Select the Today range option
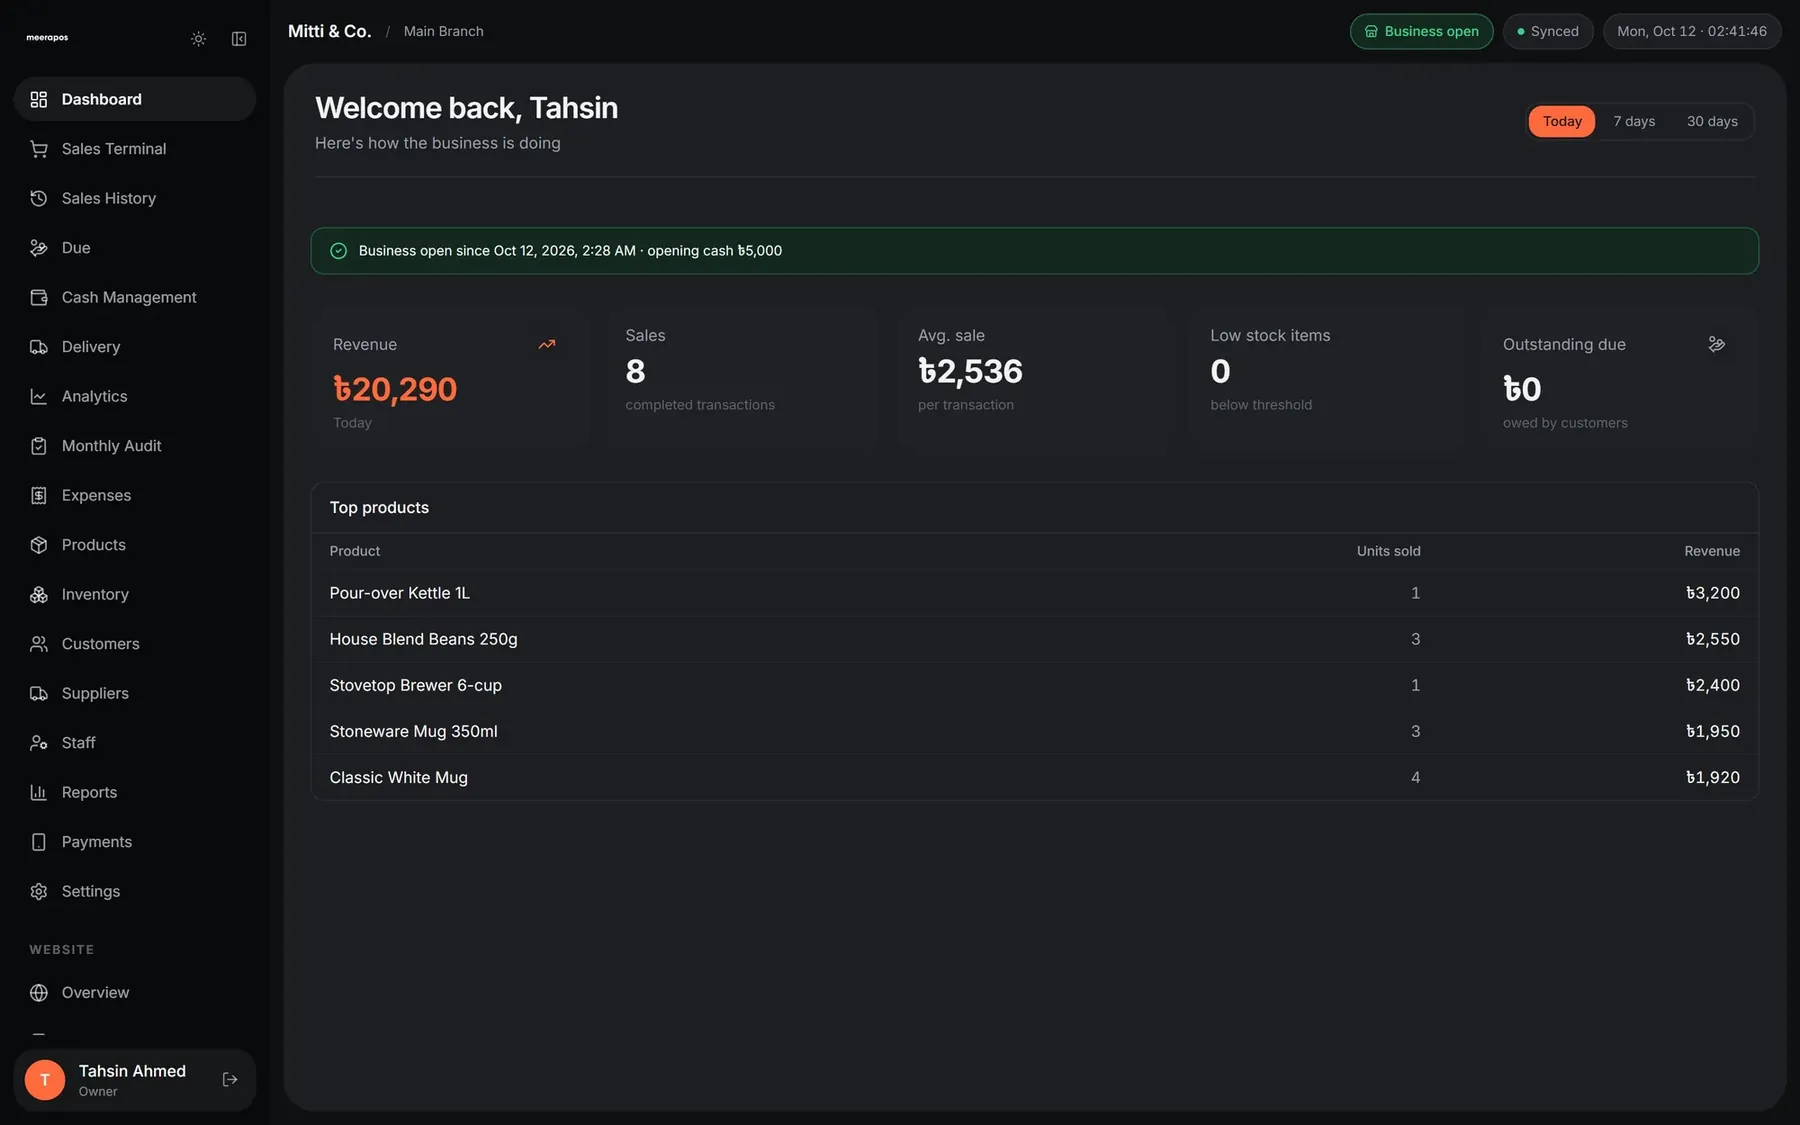Viewport: 1800px width, 1125px height. click(x=1562, y=121)
